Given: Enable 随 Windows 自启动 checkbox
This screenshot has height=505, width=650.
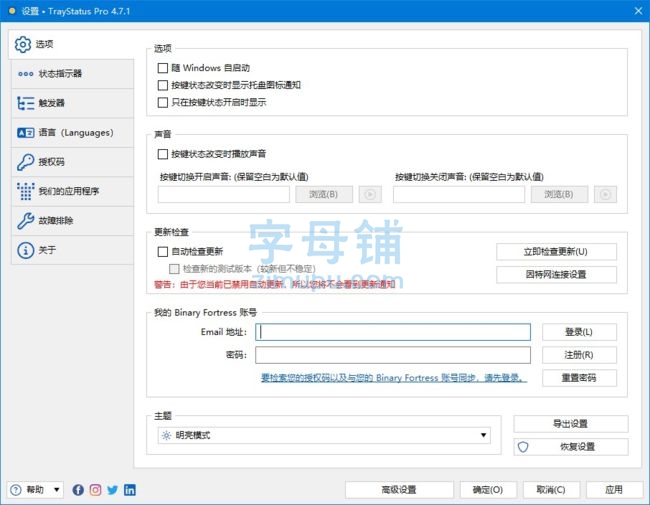Looking at the screenshot, I should point(163,68).
